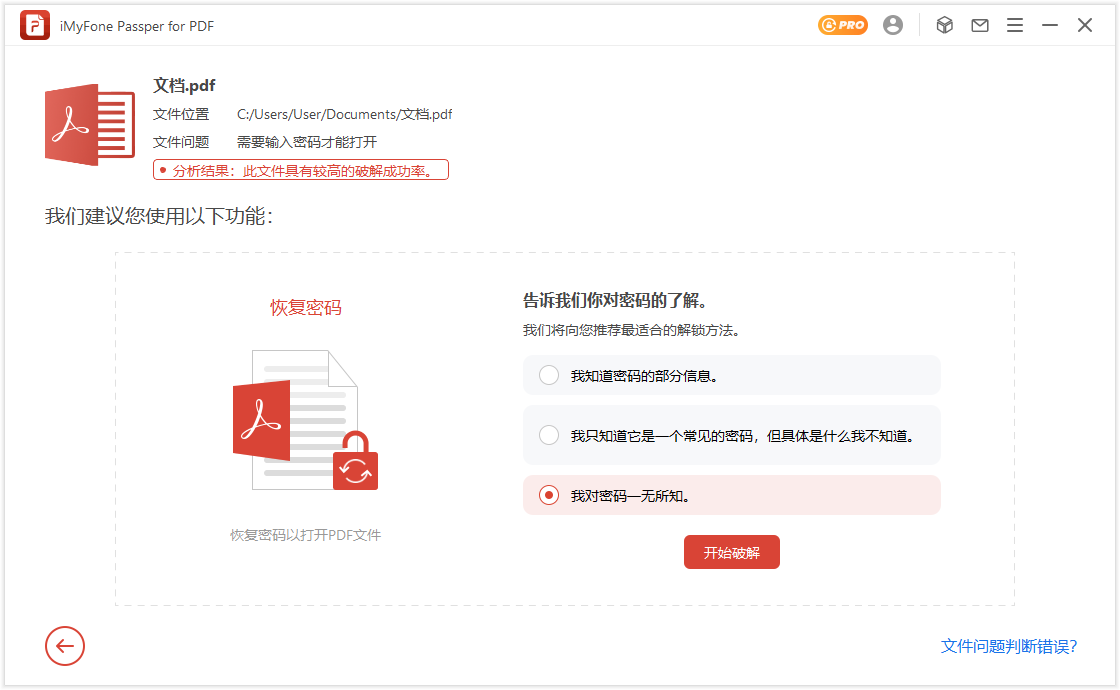Click '我们将向您推荐最适合的解锁方法。' text
Viewport: 1120px width, 690px height.
pyautogui.click(x=634, y=331)
